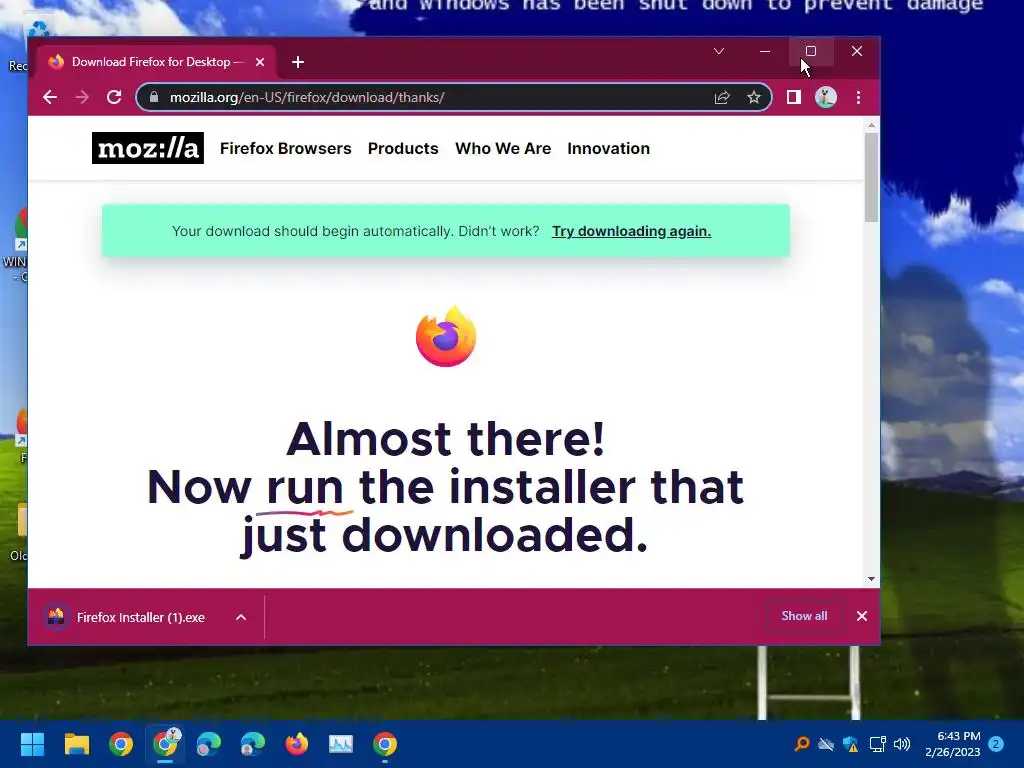Open the Firefox Browsers menu

285,148
